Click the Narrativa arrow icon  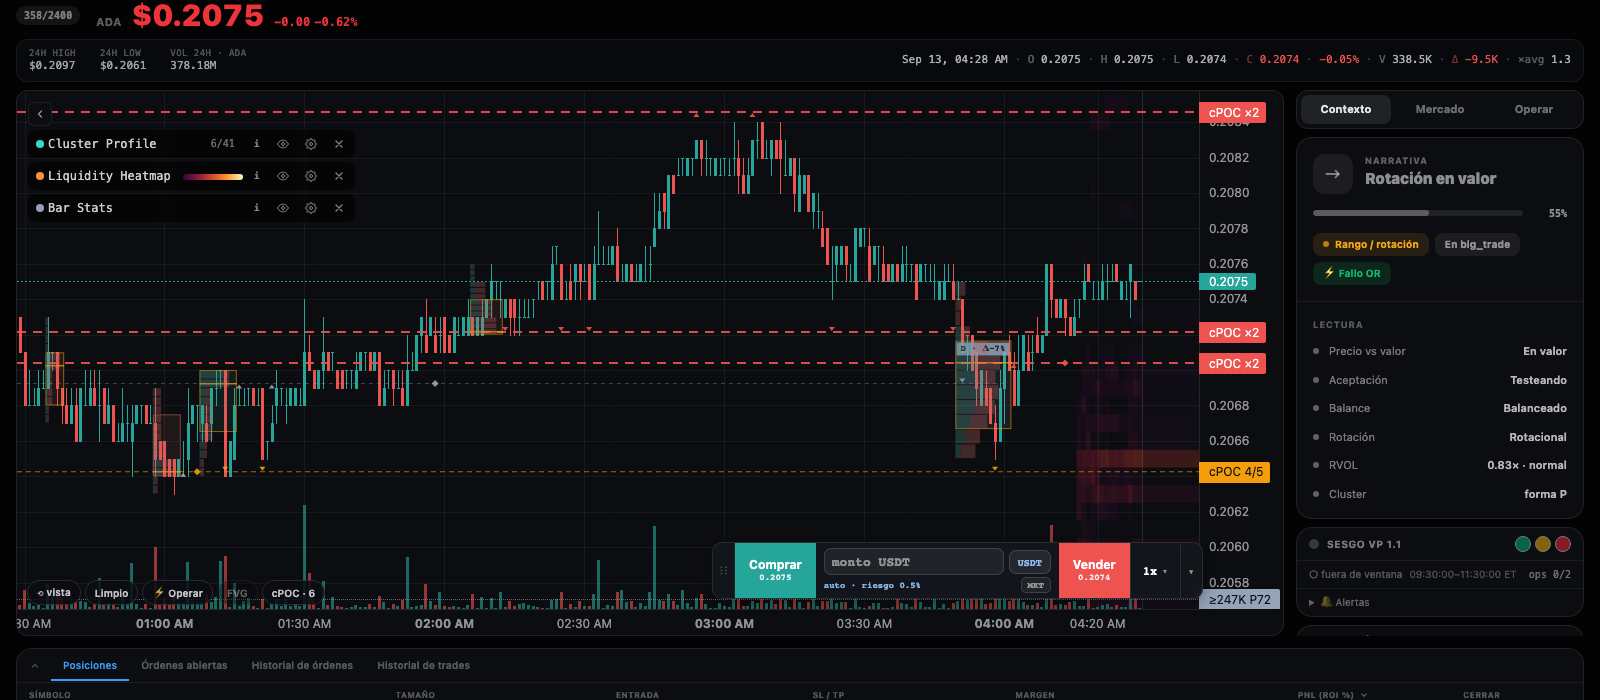coord(1332,174)
